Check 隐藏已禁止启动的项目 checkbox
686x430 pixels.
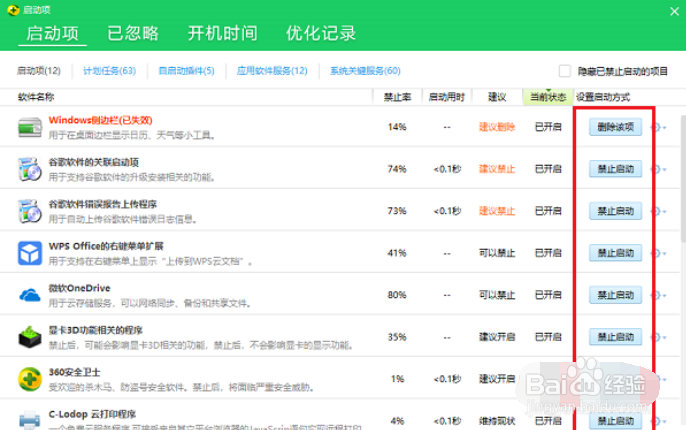point(565,71)
